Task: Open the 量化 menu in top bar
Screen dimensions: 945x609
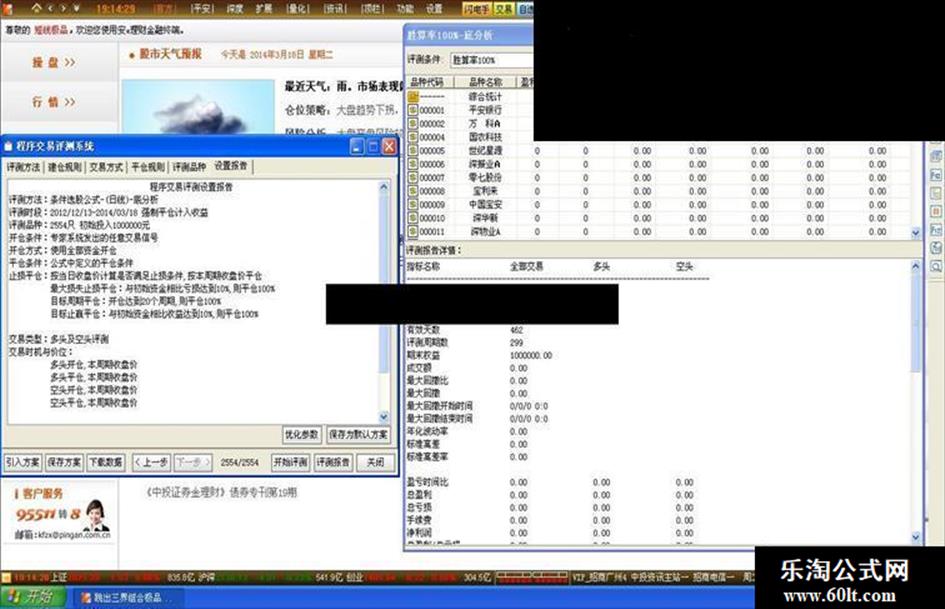Action: 298,8
